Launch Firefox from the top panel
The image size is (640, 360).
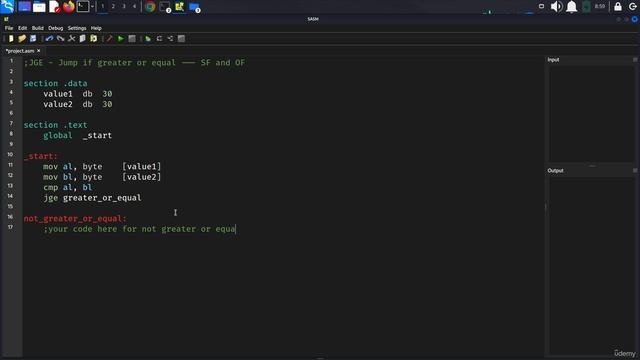(69, 7)
